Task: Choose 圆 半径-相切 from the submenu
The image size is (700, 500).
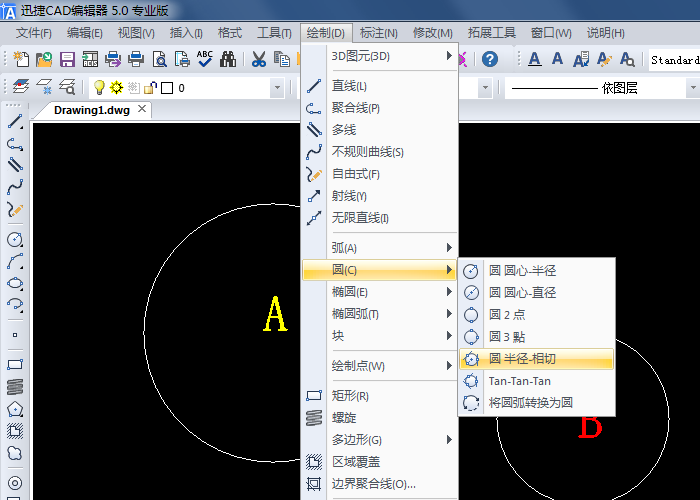Action: (x=535, y=358)
